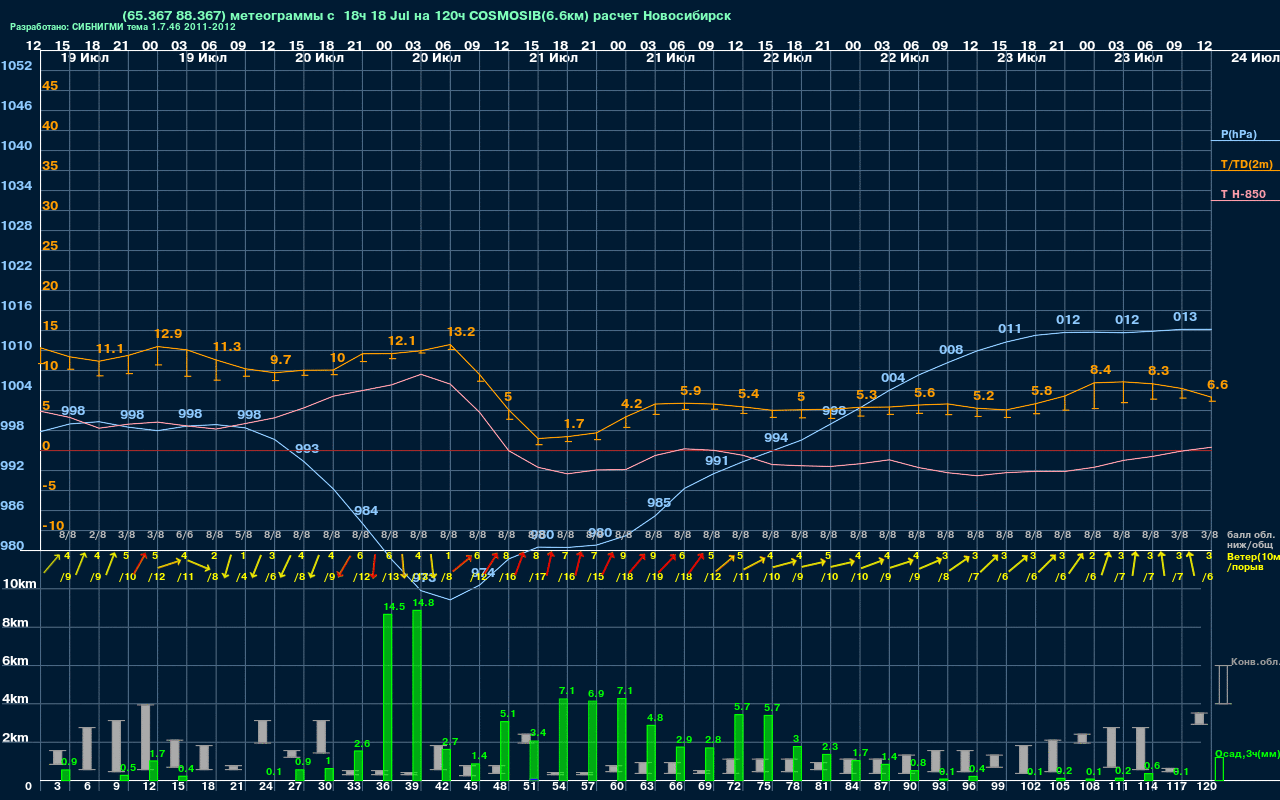Screen dimensions: 1280x800
Task: Click the 1028 pressure axis value
Action: pos(16,226)
